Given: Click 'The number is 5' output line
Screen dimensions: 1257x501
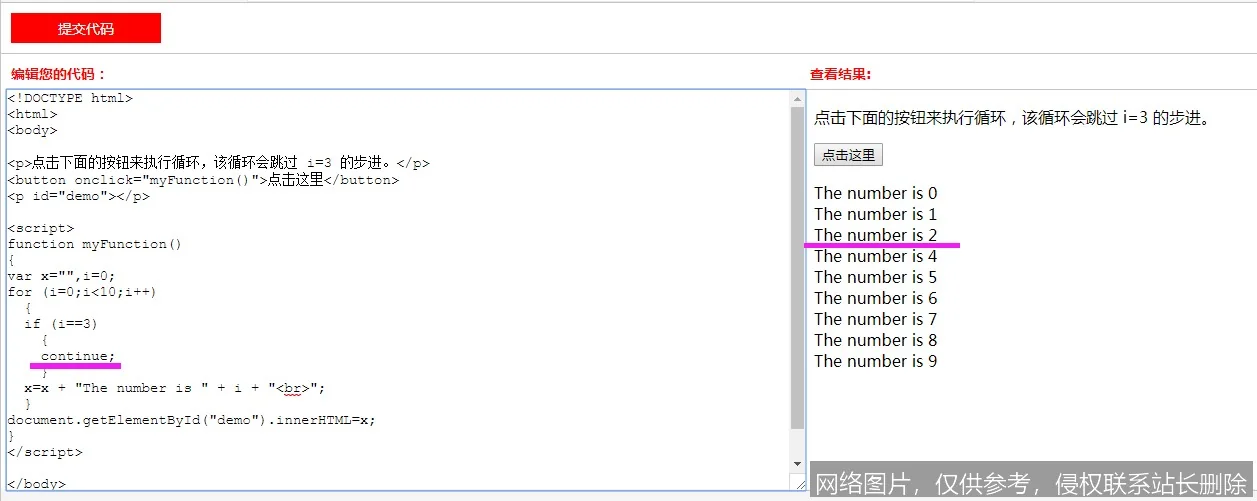Looking at the screenshot, I should pos(875,277).
